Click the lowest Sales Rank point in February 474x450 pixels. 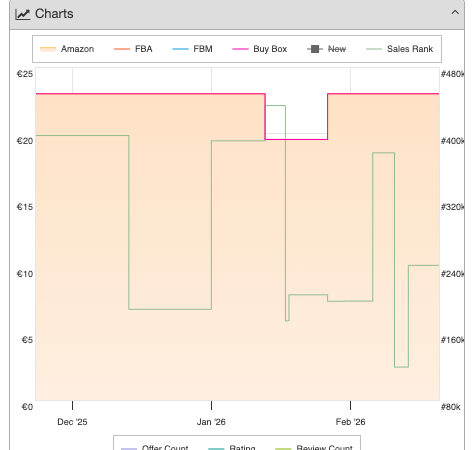(x=401, y=367)
